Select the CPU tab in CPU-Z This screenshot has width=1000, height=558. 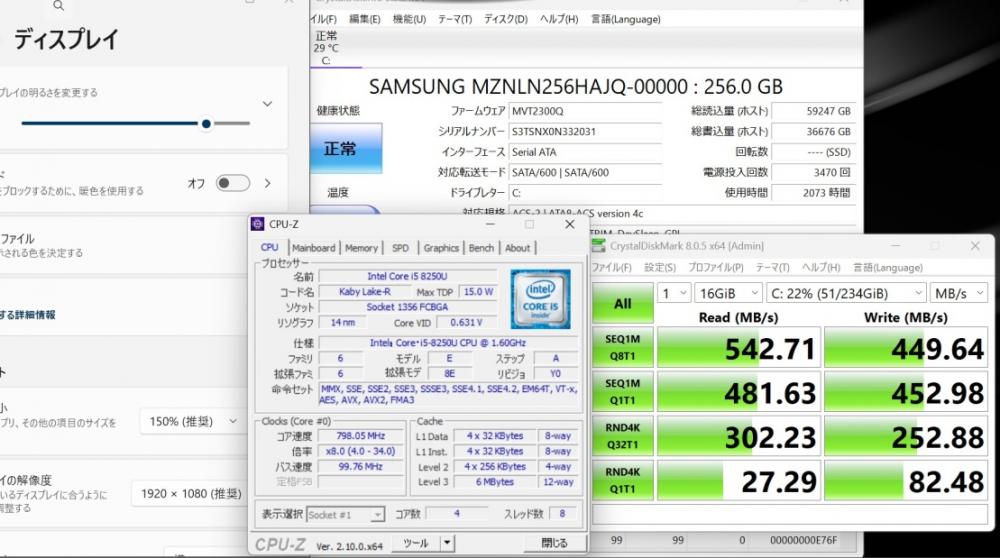point(270,247)
